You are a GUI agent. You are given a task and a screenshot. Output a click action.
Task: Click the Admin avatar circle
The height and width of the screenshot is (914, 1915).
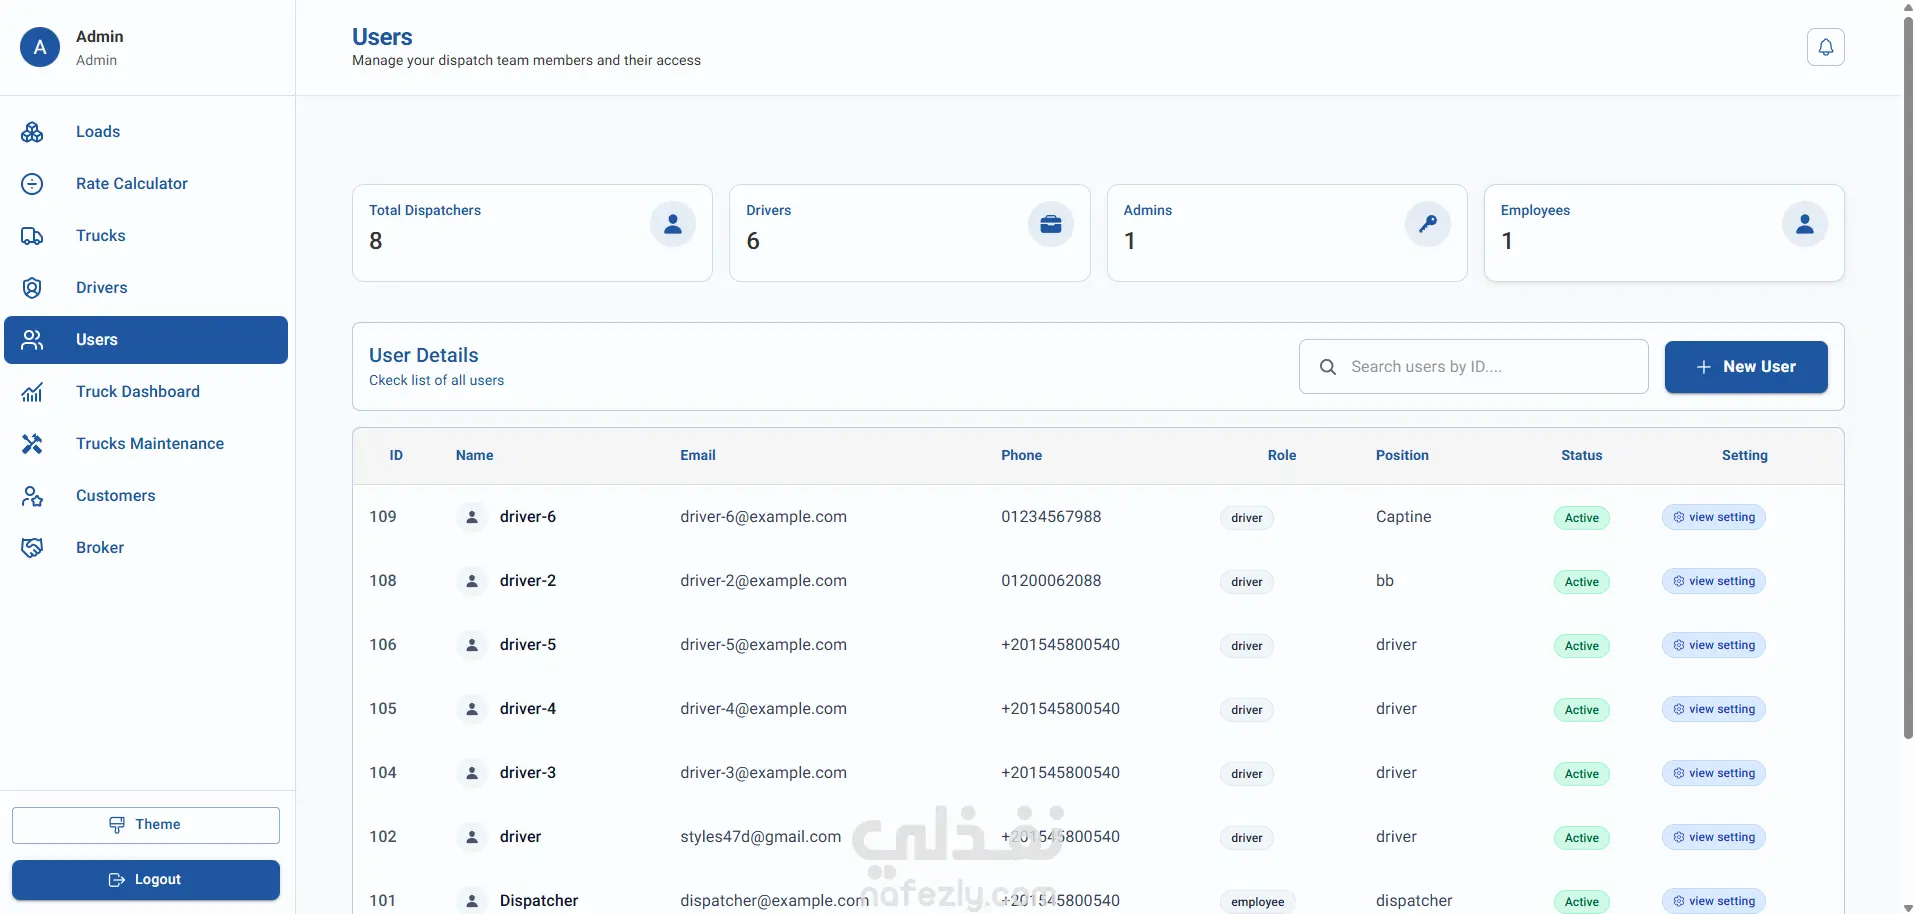tap(40, 47)
